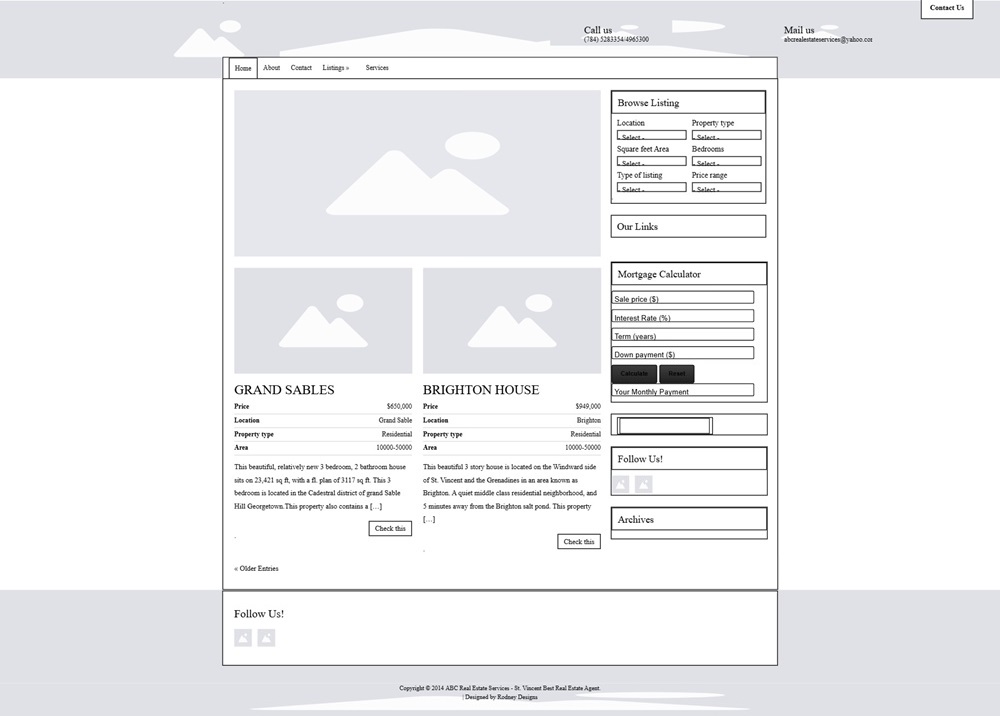The width and height of the screenshot is (1000, 716).
Task: Expand the Price range select dropdown
Action: point(726,187)
